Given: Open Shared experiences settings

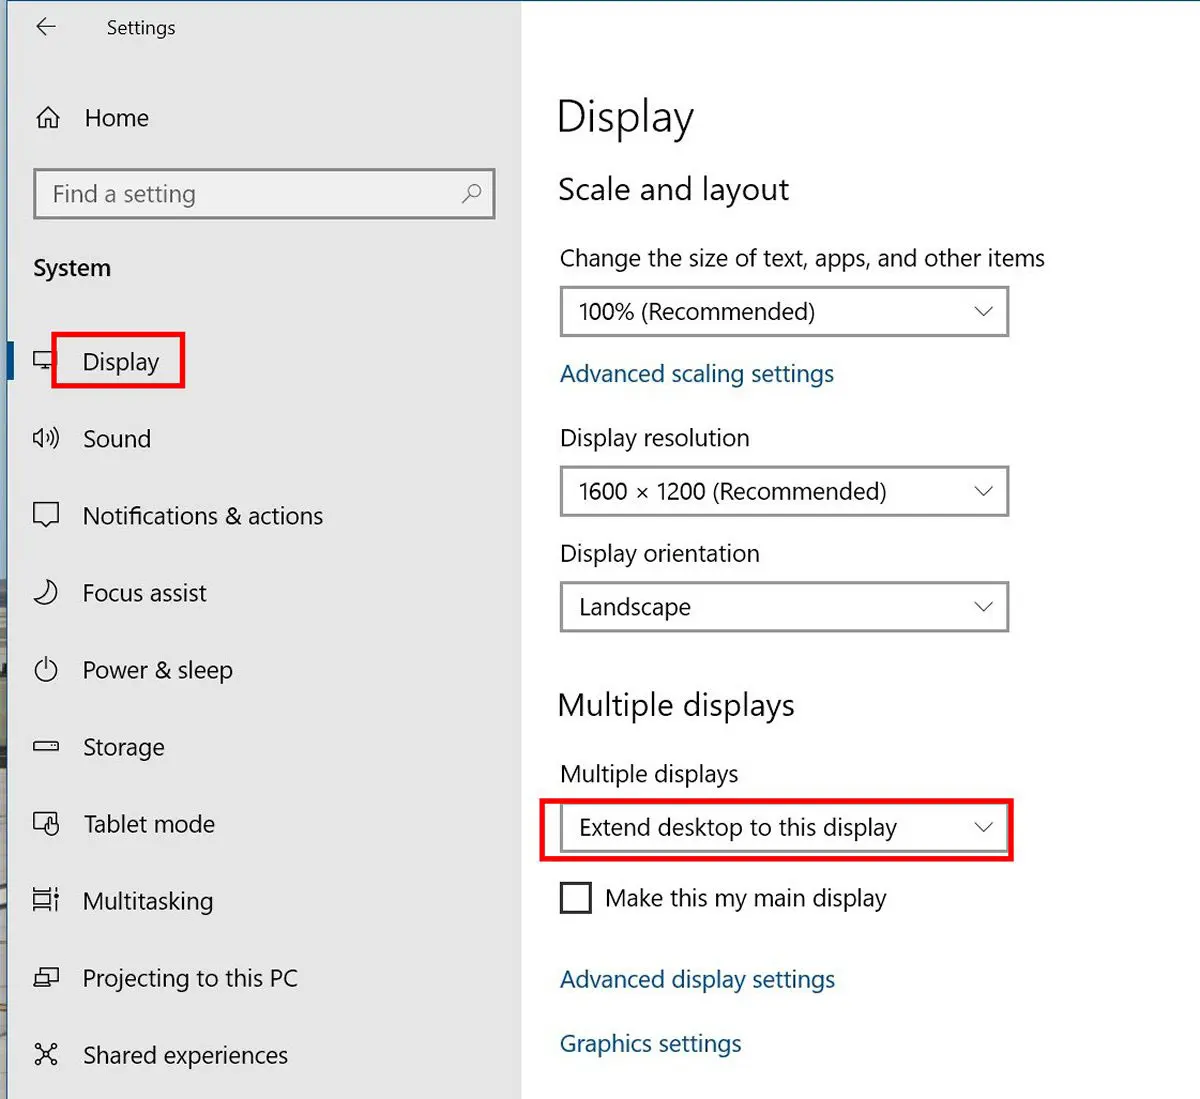Looking at the screenshot, I should [x=185, y=1055].
